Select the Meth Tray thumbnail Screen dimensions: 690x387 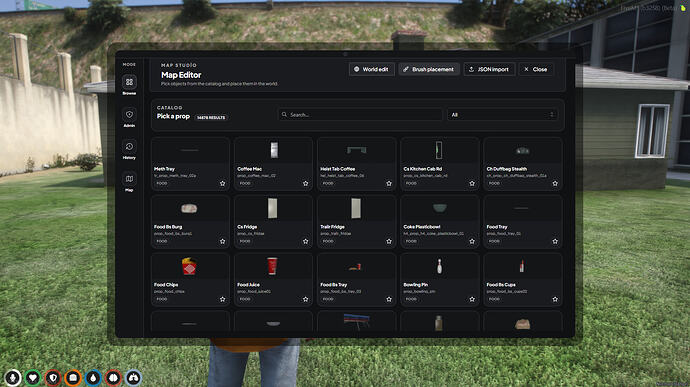coord(190,150)
